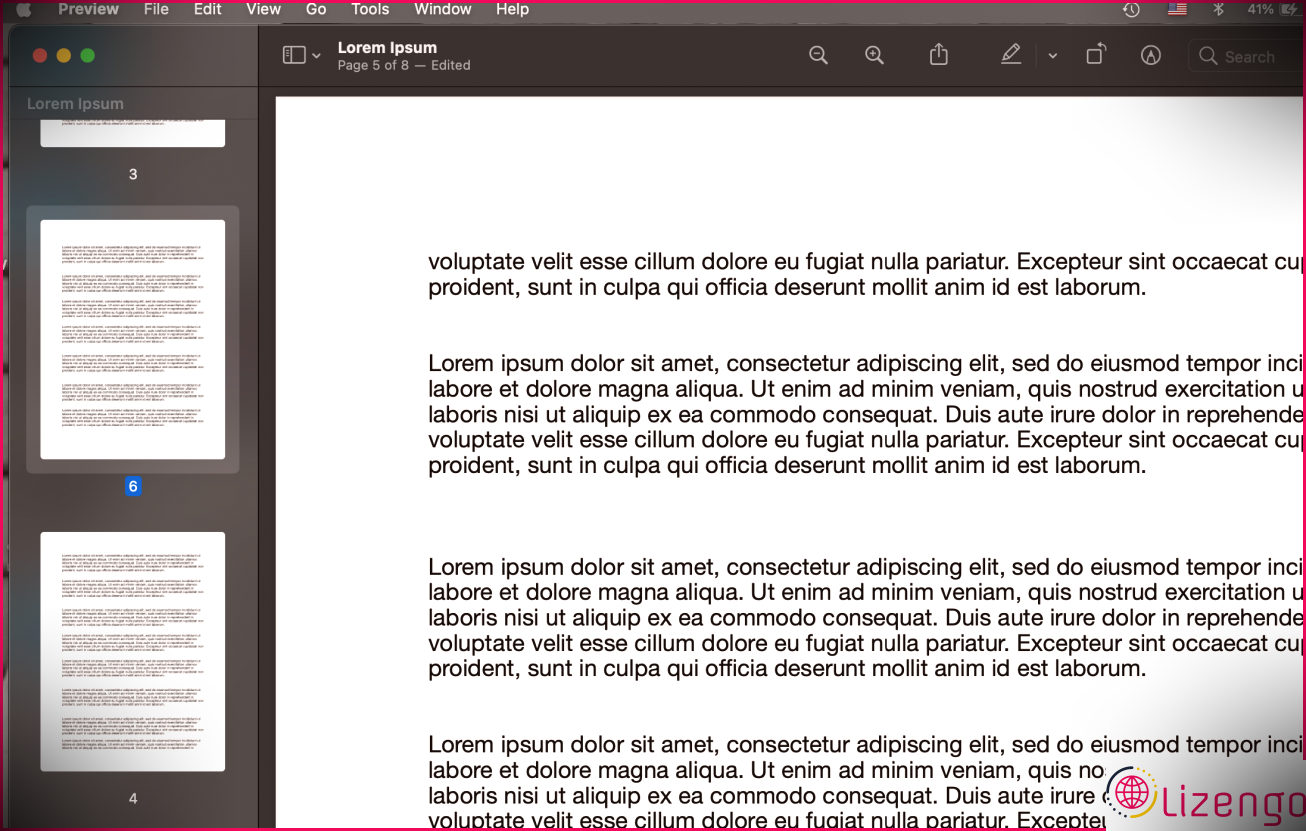This screenshot has width=1306, height=831.
Task: Select the page 4 thumbnail
Action: (133, 651)
